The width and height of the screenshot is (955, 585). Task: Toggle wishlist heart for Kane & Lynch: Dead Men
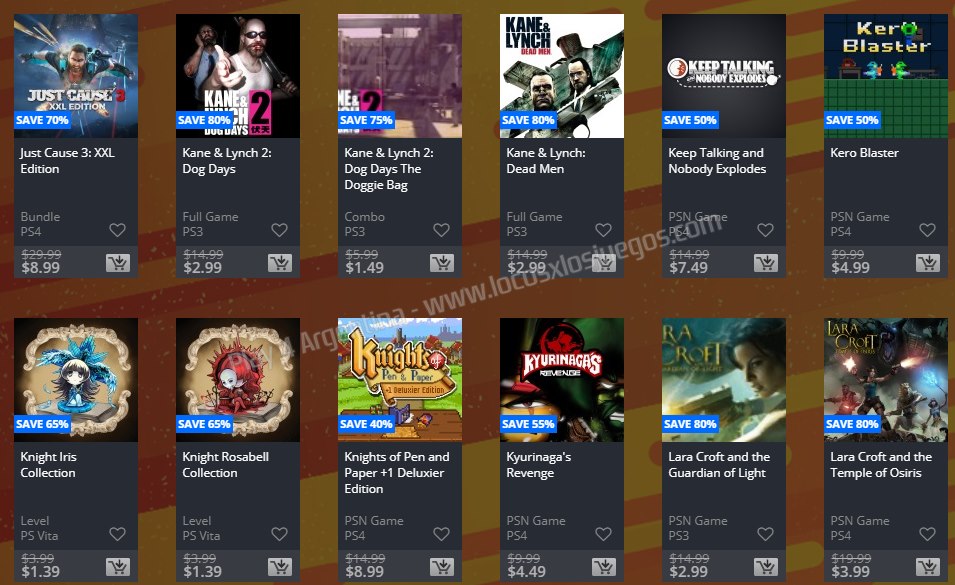tap(604, 229)
